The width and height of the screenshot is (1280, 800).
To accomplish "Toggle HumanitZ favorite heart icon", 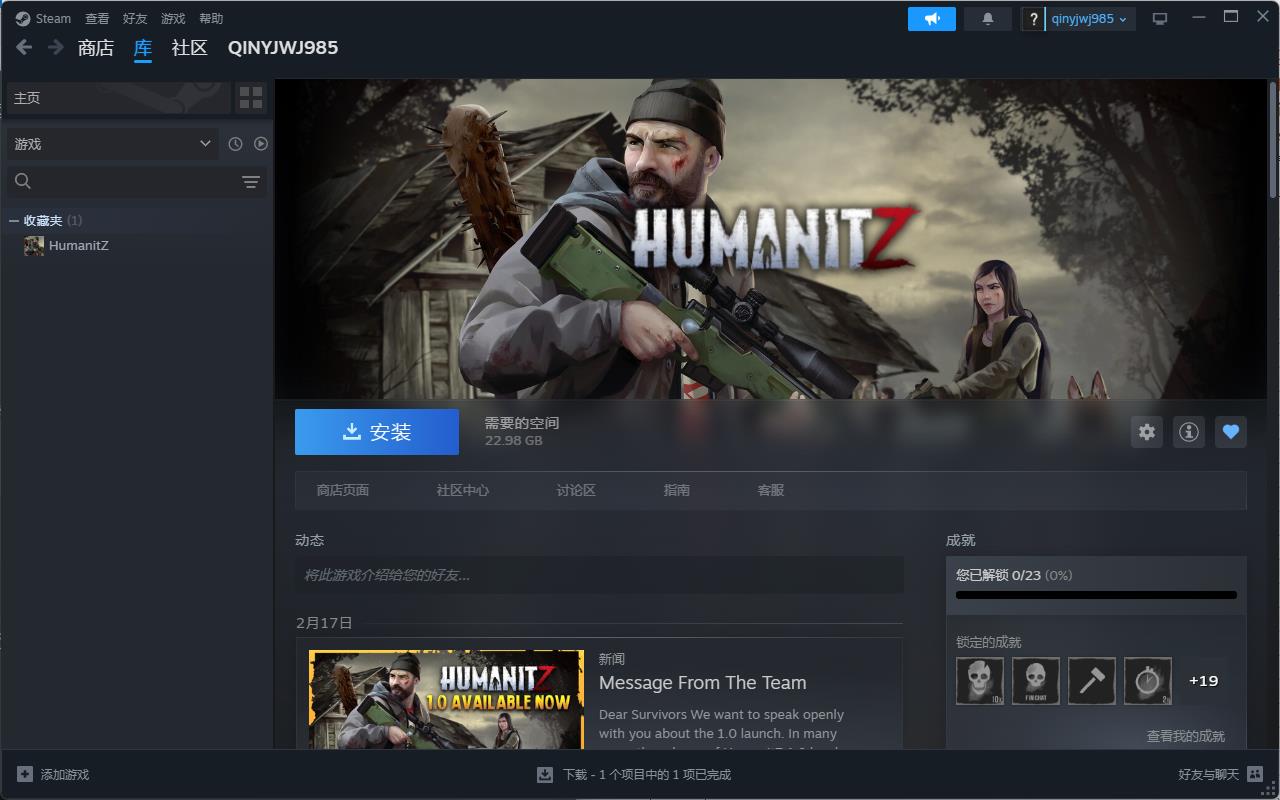I will pos(1231,432).
